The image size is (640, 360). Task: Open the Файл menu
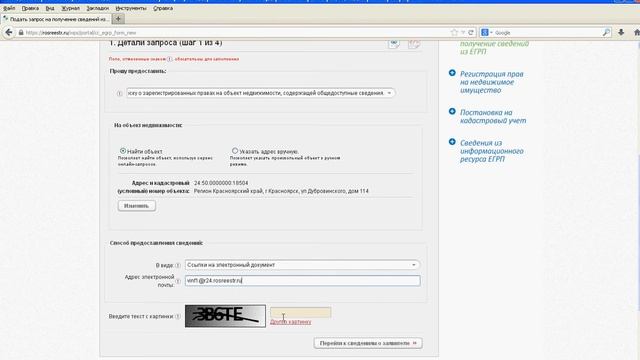point(9,8)
